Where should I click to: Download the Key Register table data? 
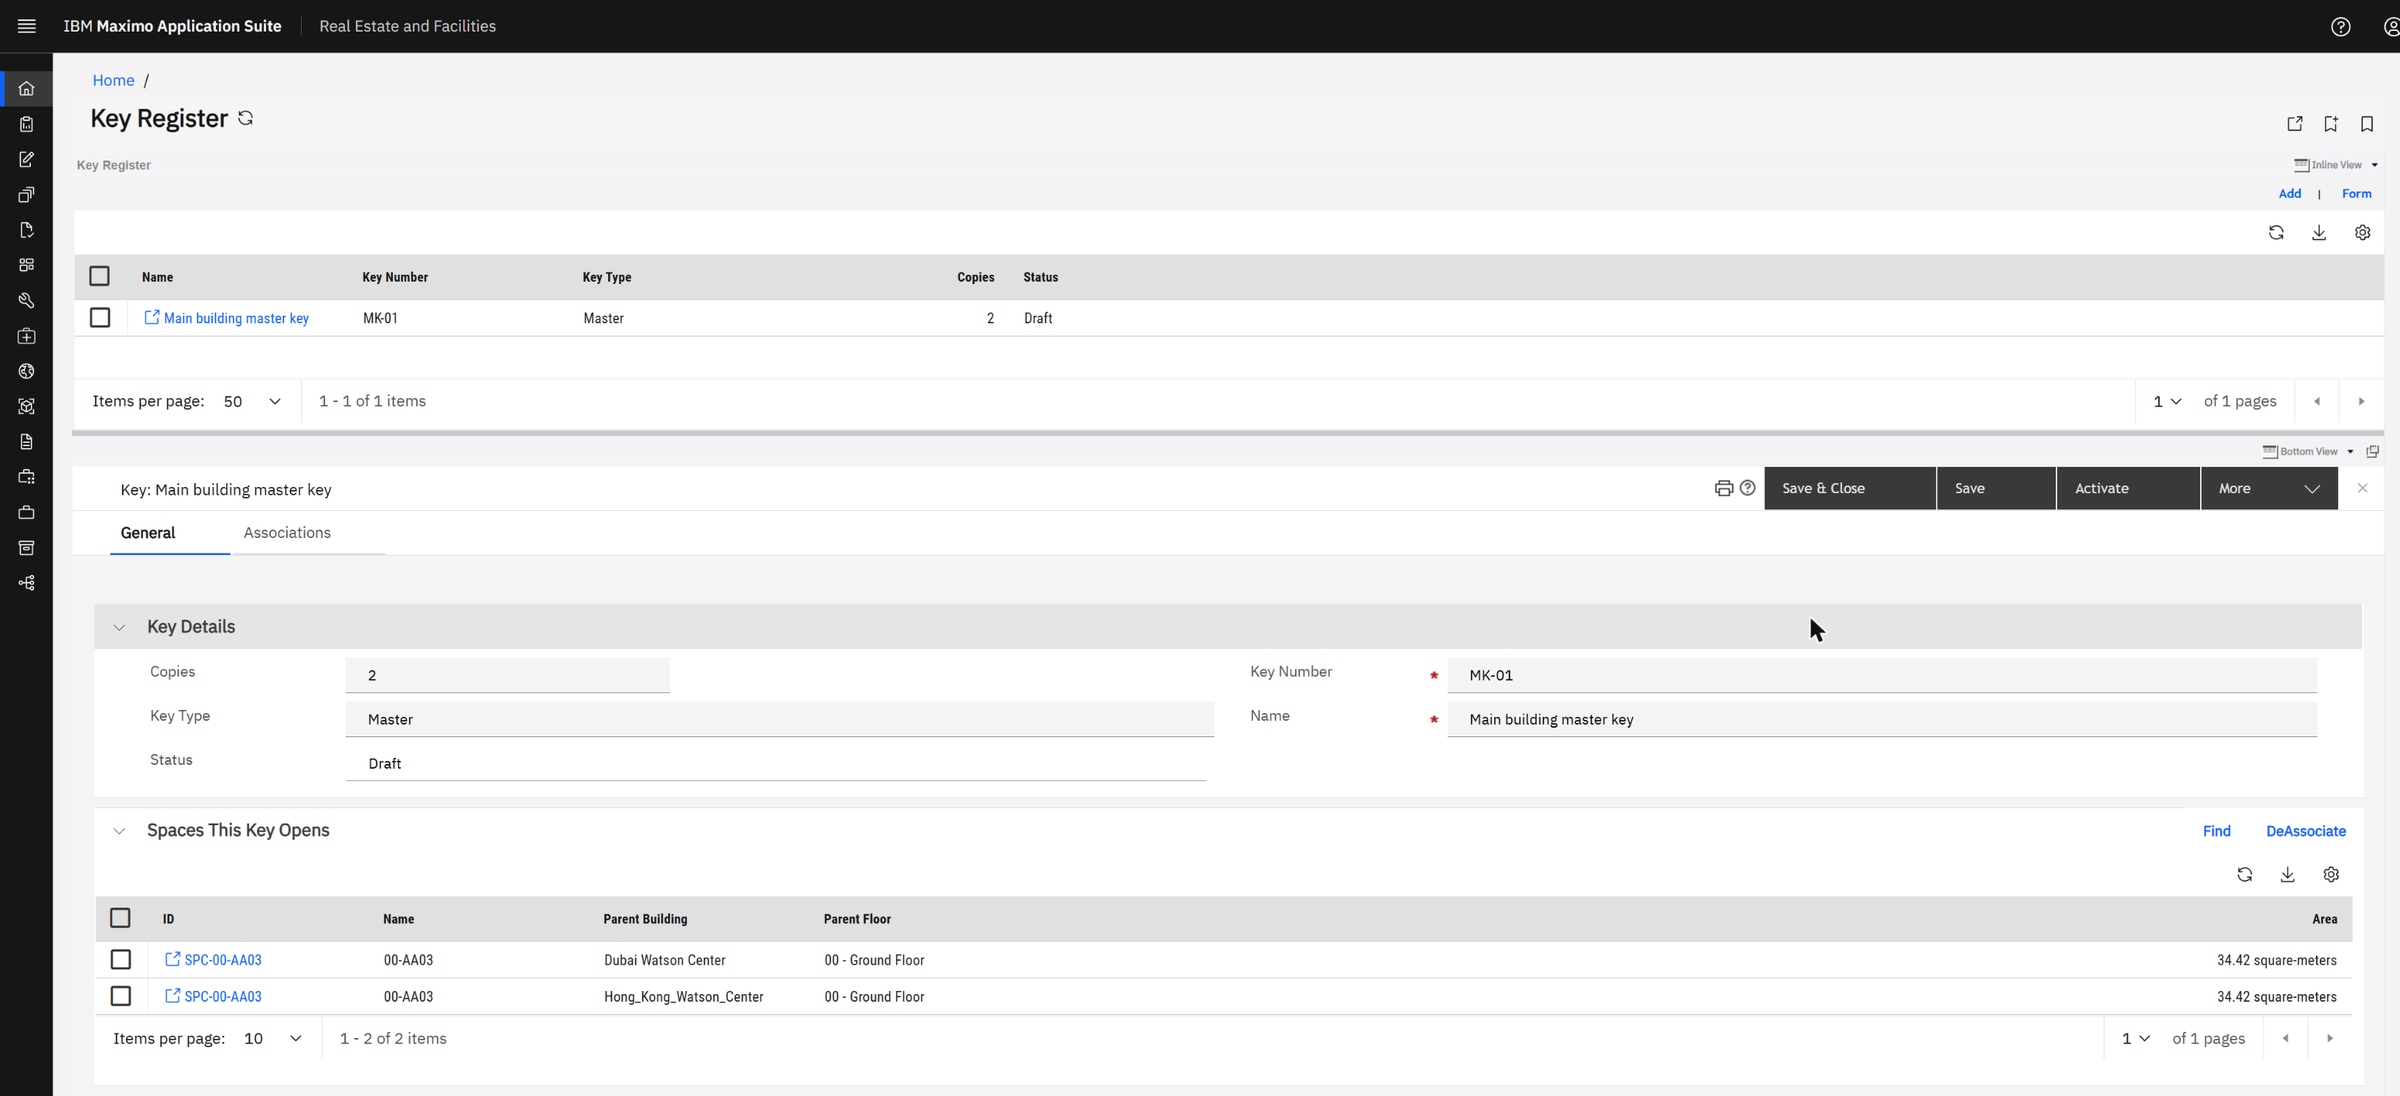point(2319,233)
